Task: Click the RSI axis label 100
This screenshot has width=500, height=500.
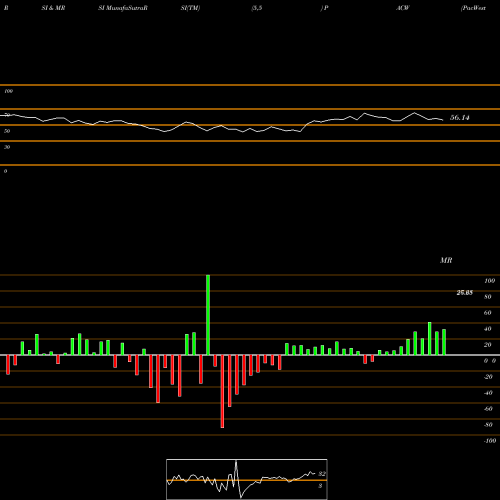Action: [x=8, y=91]
